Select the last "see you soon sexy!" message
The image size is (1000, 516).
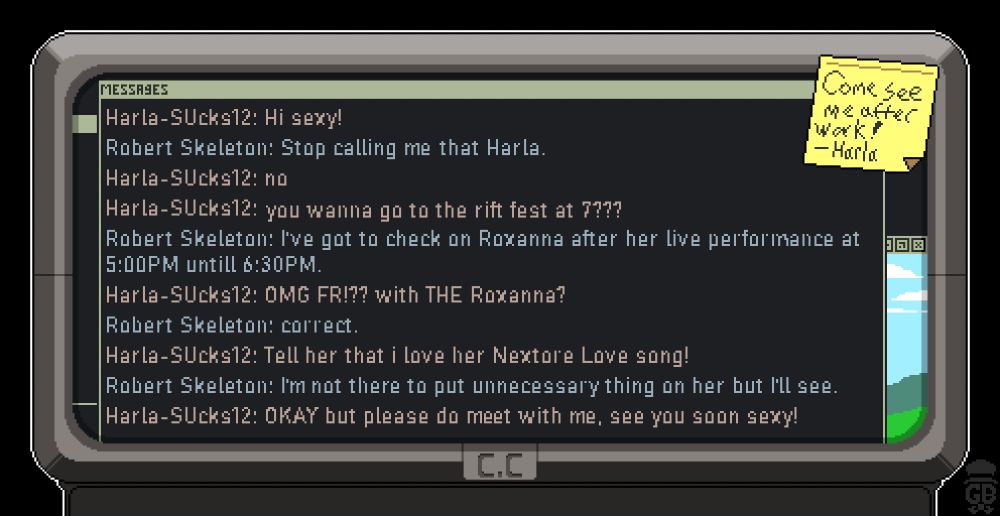click(x=452, y=416)
